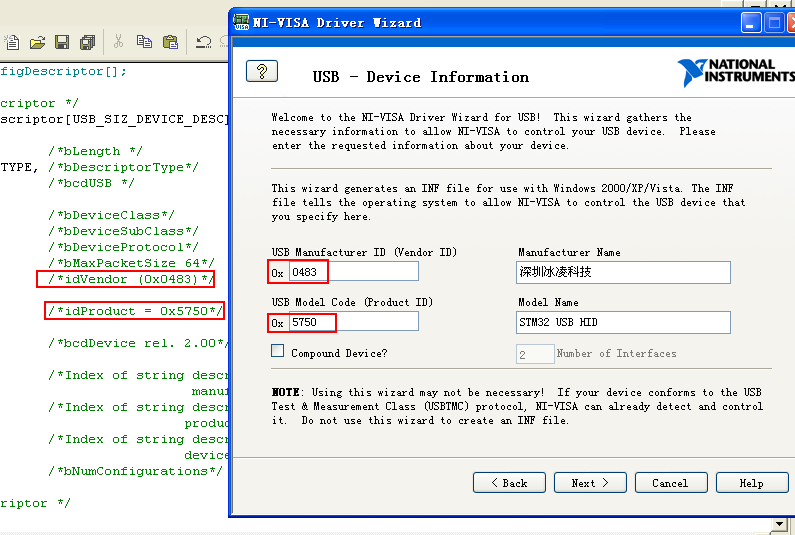Screen dimensions: 795x535
Task: Click the Paste clipboard toolbar icon
Action: click(x=170, y=42)
